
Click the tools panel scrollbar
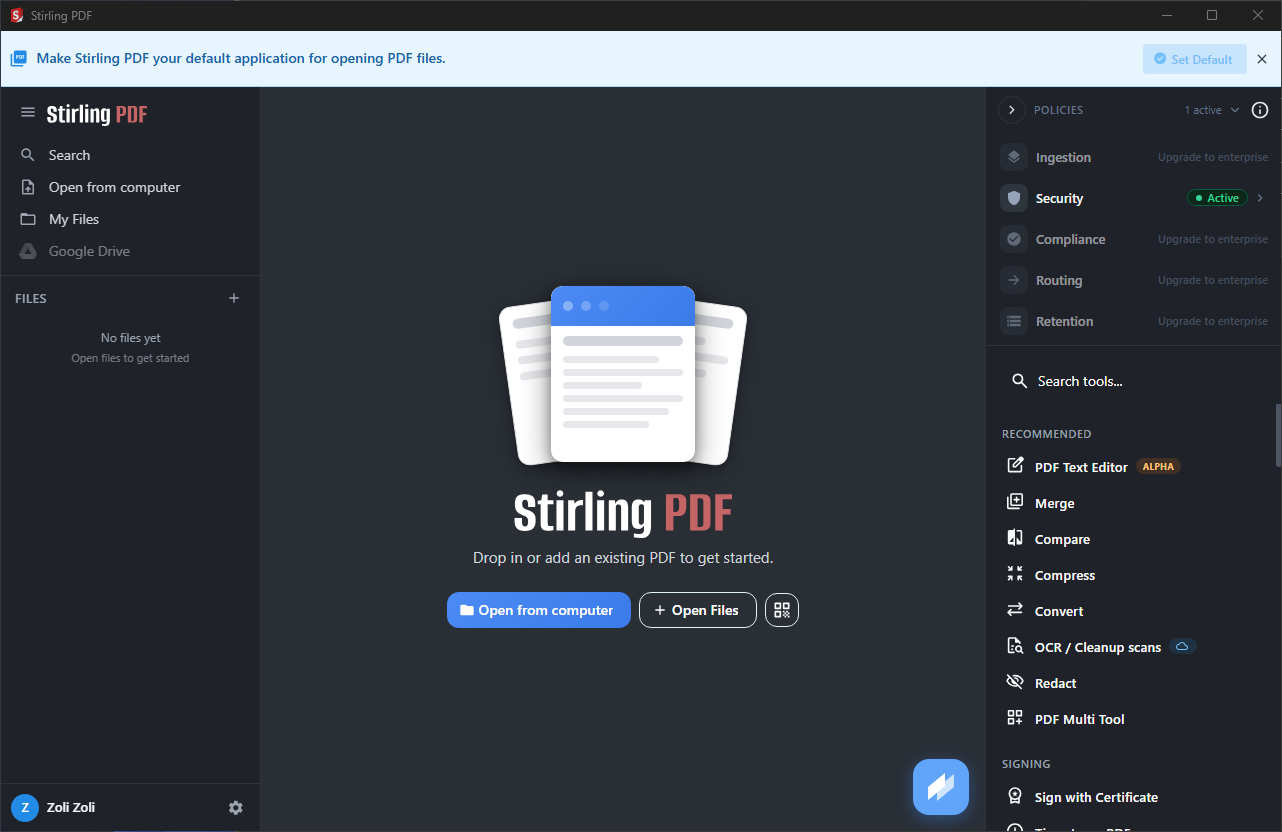(1277, 435)
